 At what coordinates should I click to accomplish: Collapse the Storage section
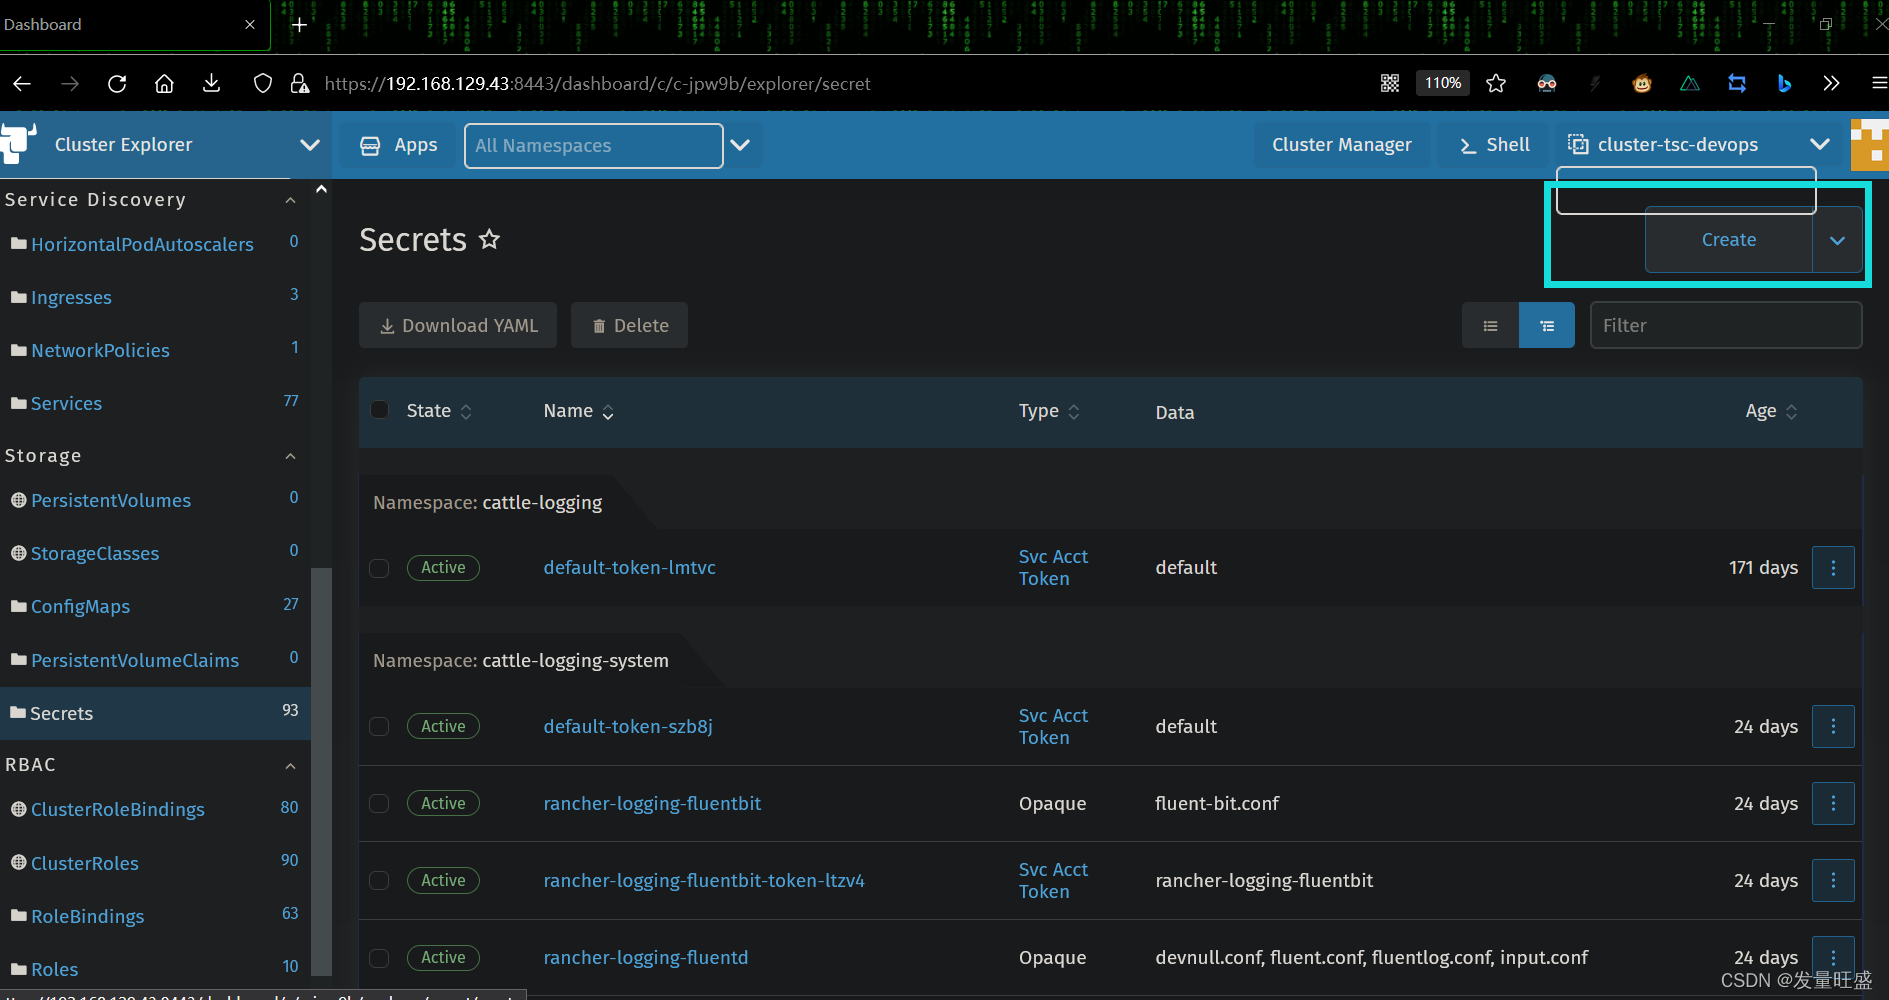tap(290, 456)
